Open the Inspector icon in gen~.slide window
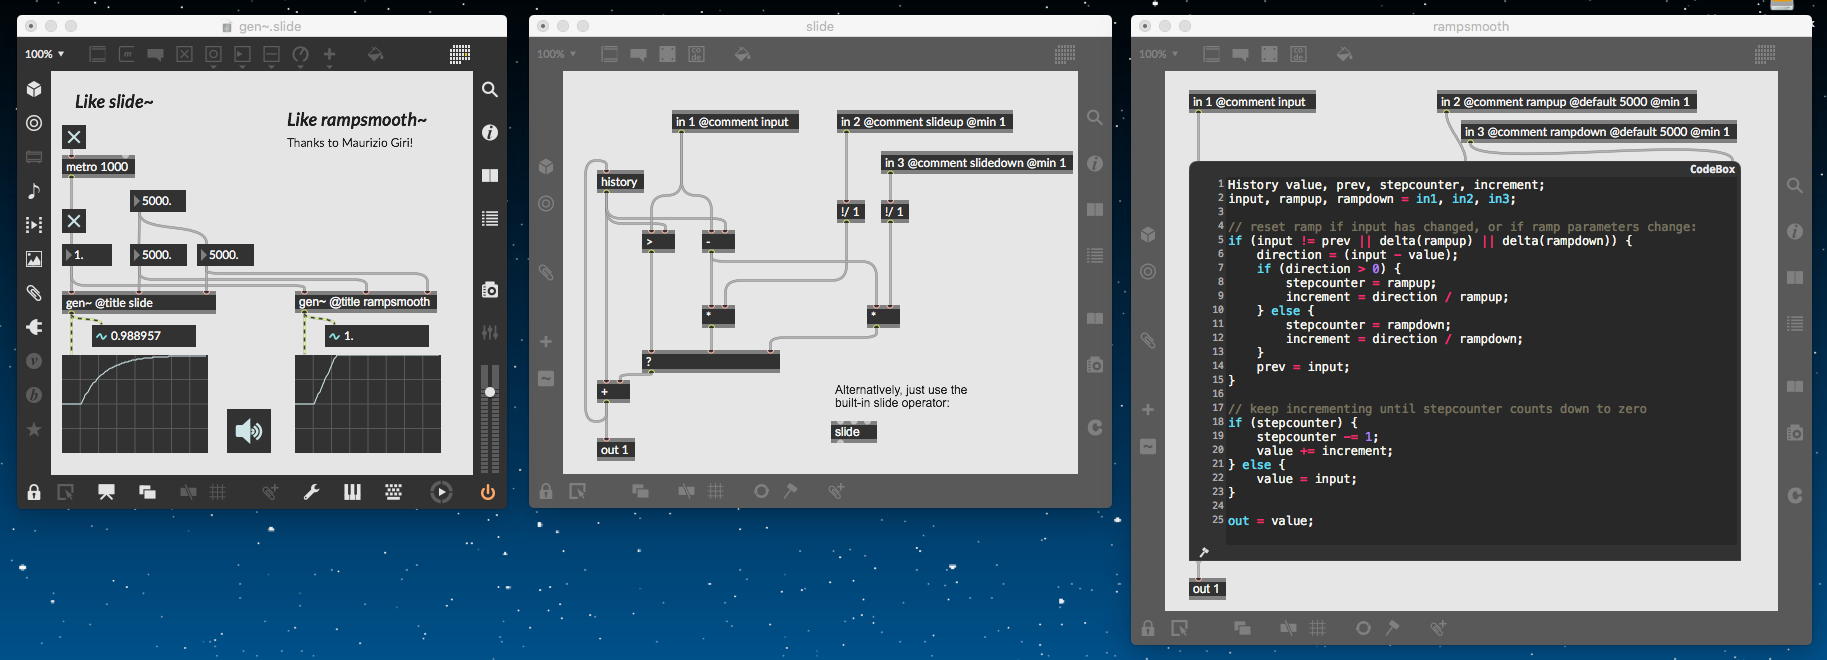Image resolution: width=1827 pixels, height=660 pixels. click(490, 132)
